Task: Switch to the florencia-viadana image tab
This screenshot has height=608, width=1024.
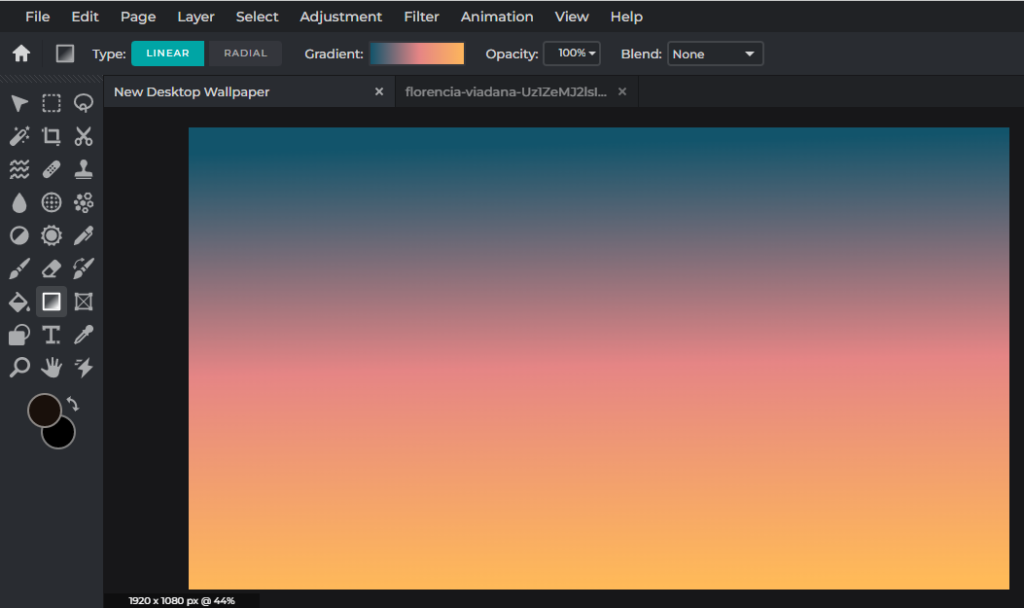Action: [505, 91]
